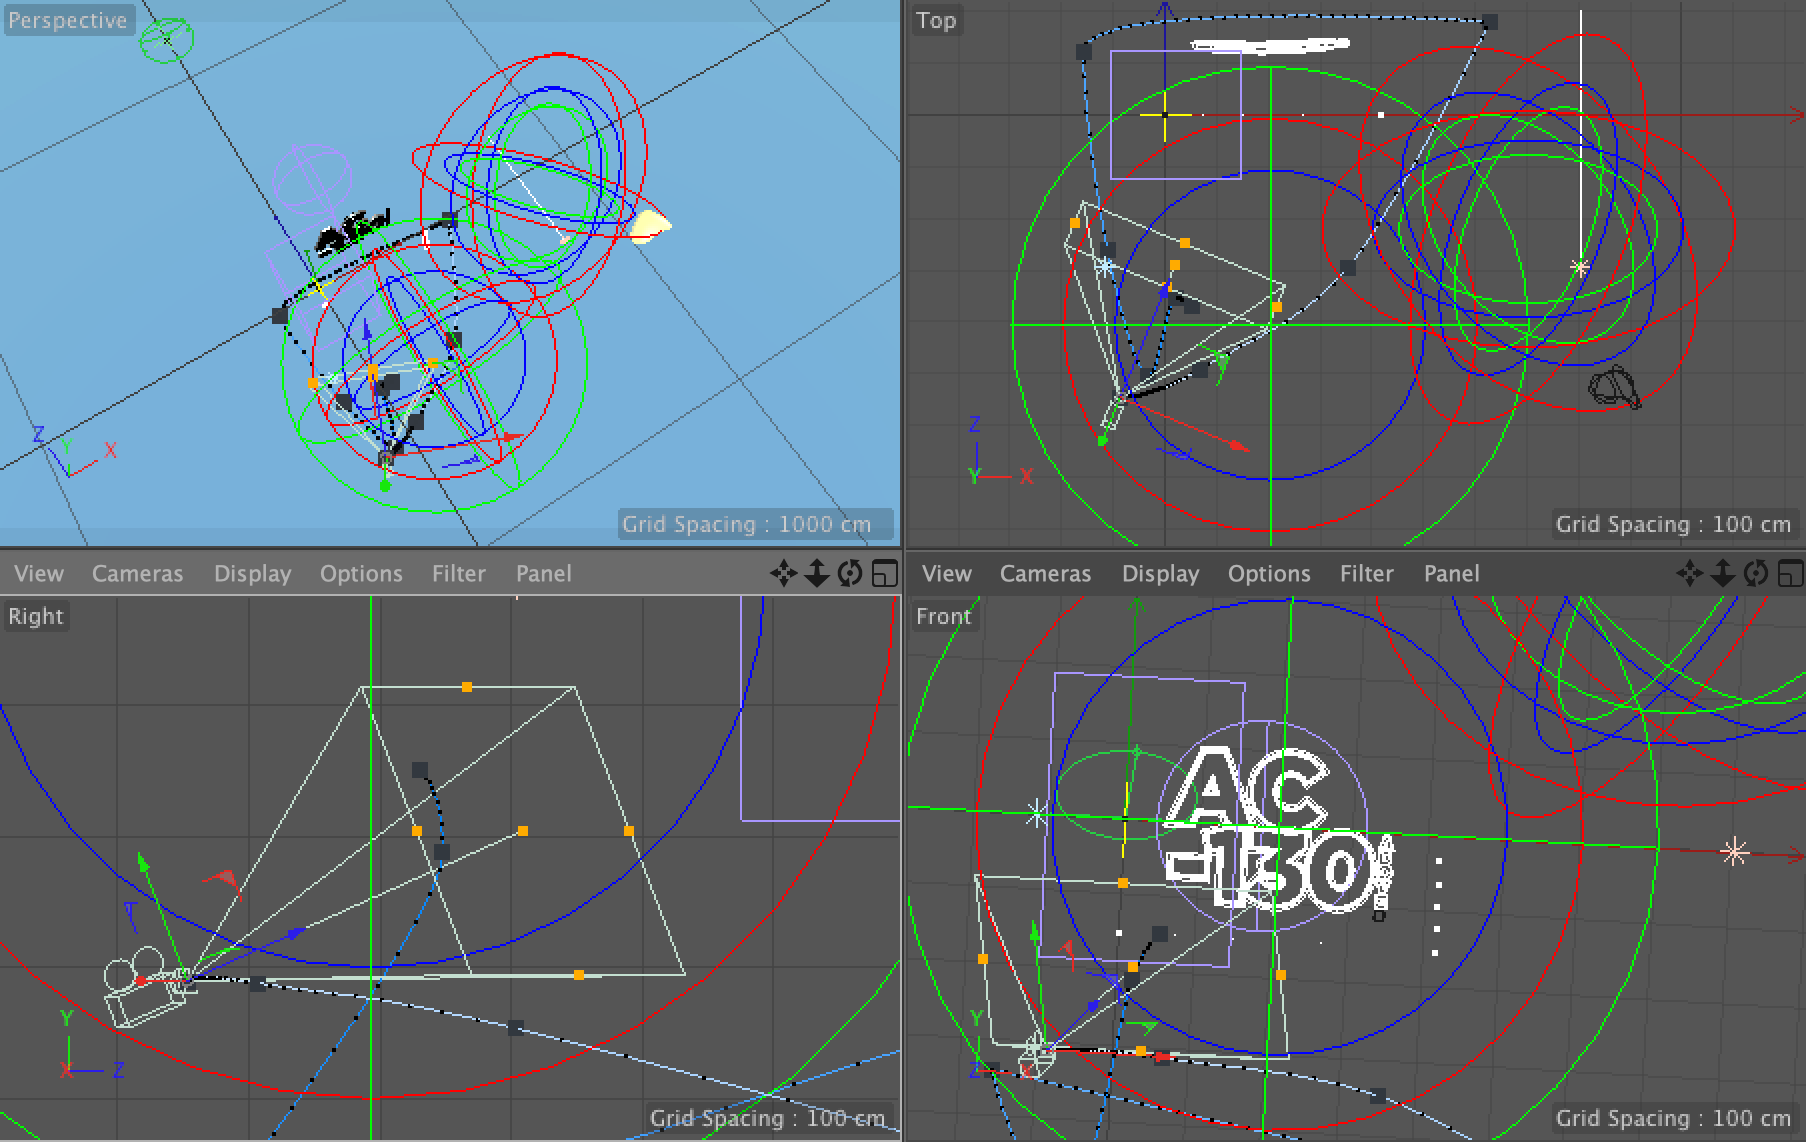Open Display menu in Front viewport
1806x1142 pixels.
[1160, 574]
